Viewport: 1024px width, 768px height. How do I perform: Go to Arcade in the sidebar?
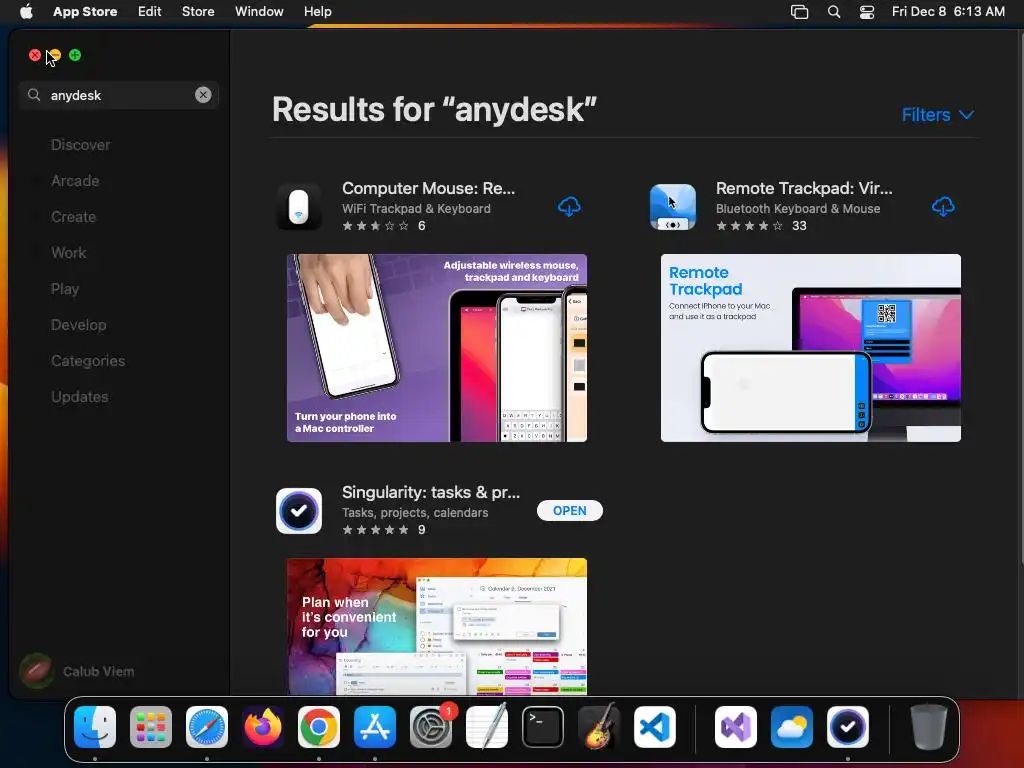[x=75, y=181]
